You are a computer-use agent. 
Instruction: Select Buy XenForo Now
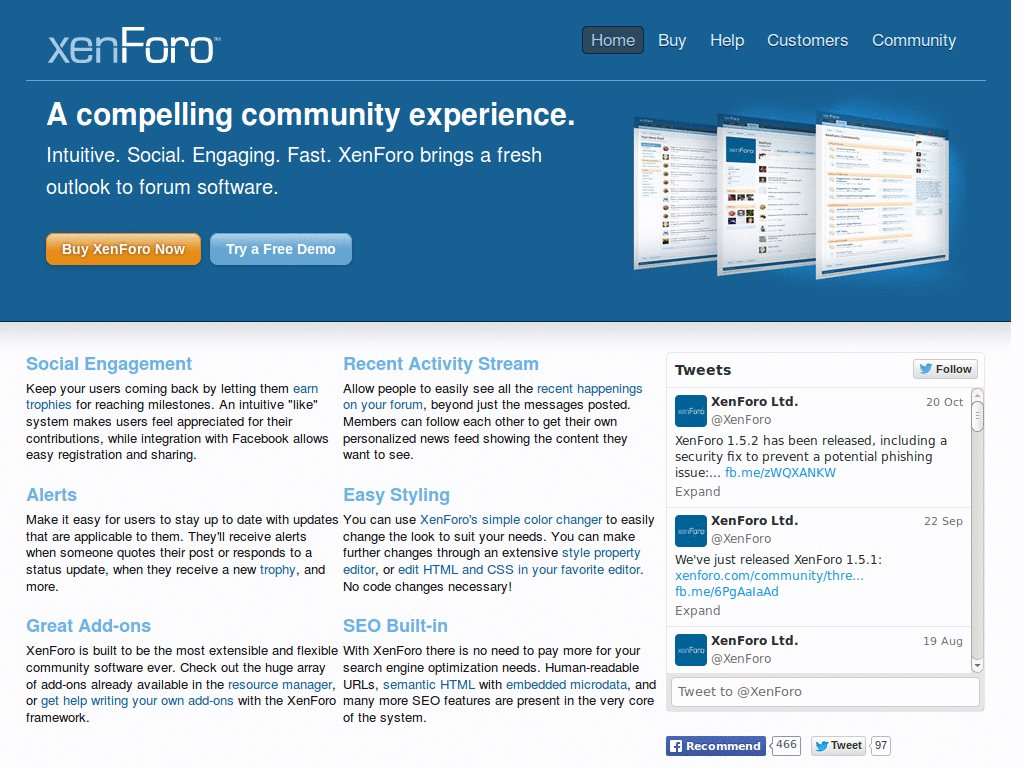pyautogui.click(x=123, y=248)
